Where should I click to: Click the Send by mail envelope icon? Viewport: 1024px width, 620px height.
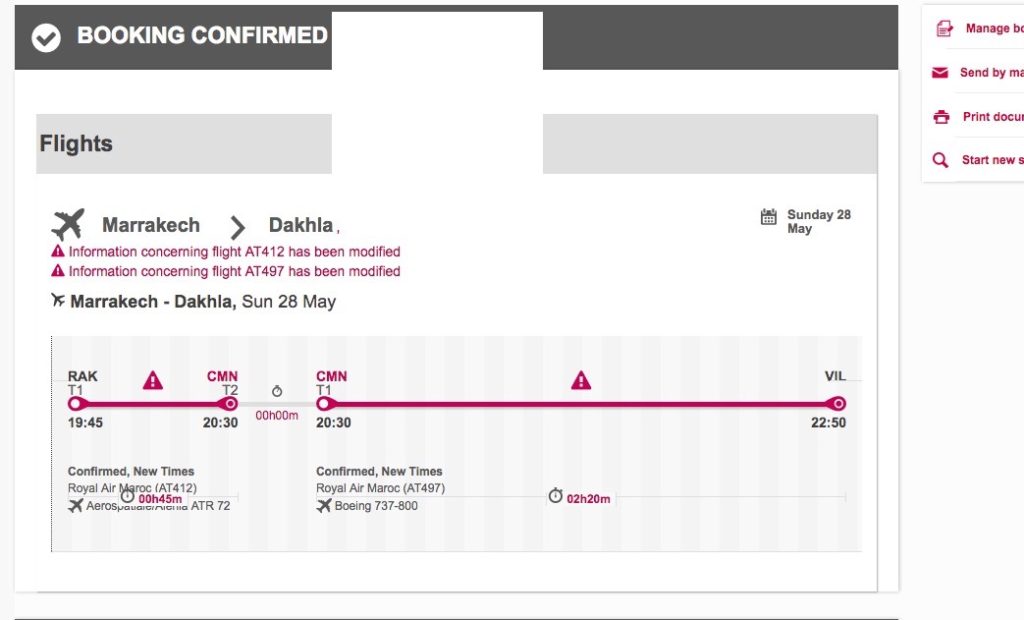(940, 73)
